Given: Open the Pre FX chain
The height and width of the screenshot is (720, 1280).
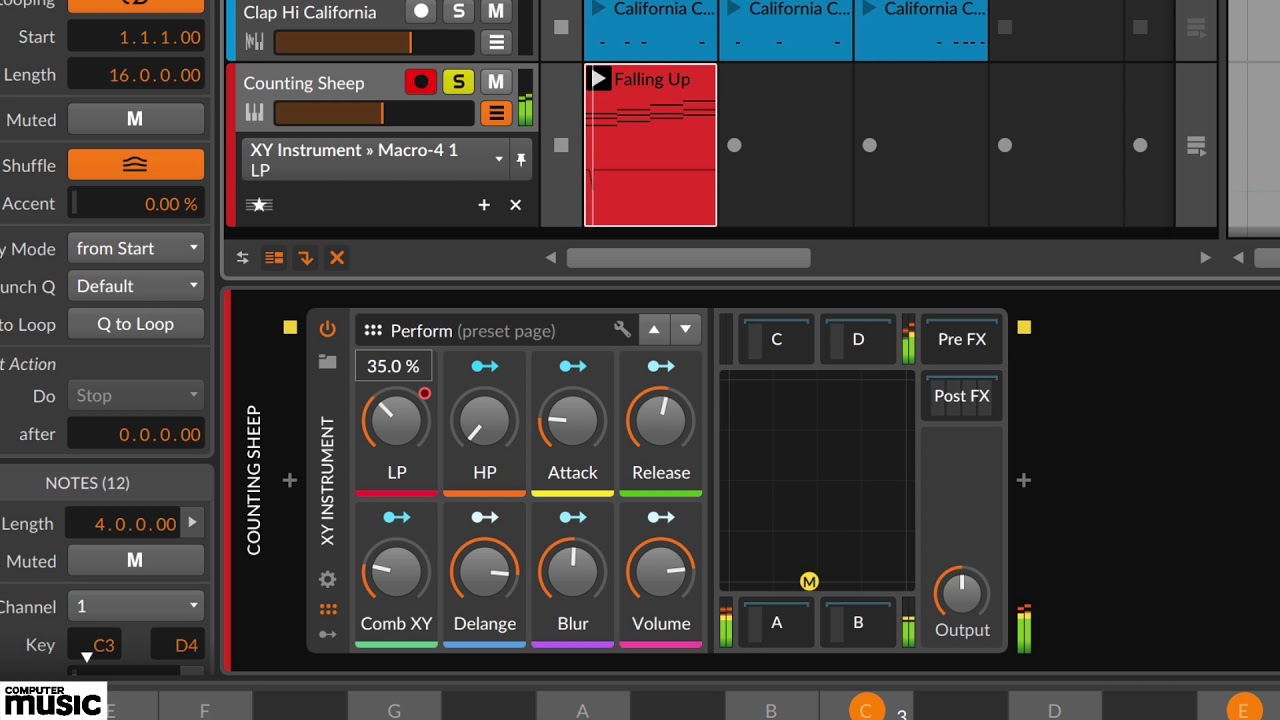Looking at the screenshot, I should click(x=962, y=340).
